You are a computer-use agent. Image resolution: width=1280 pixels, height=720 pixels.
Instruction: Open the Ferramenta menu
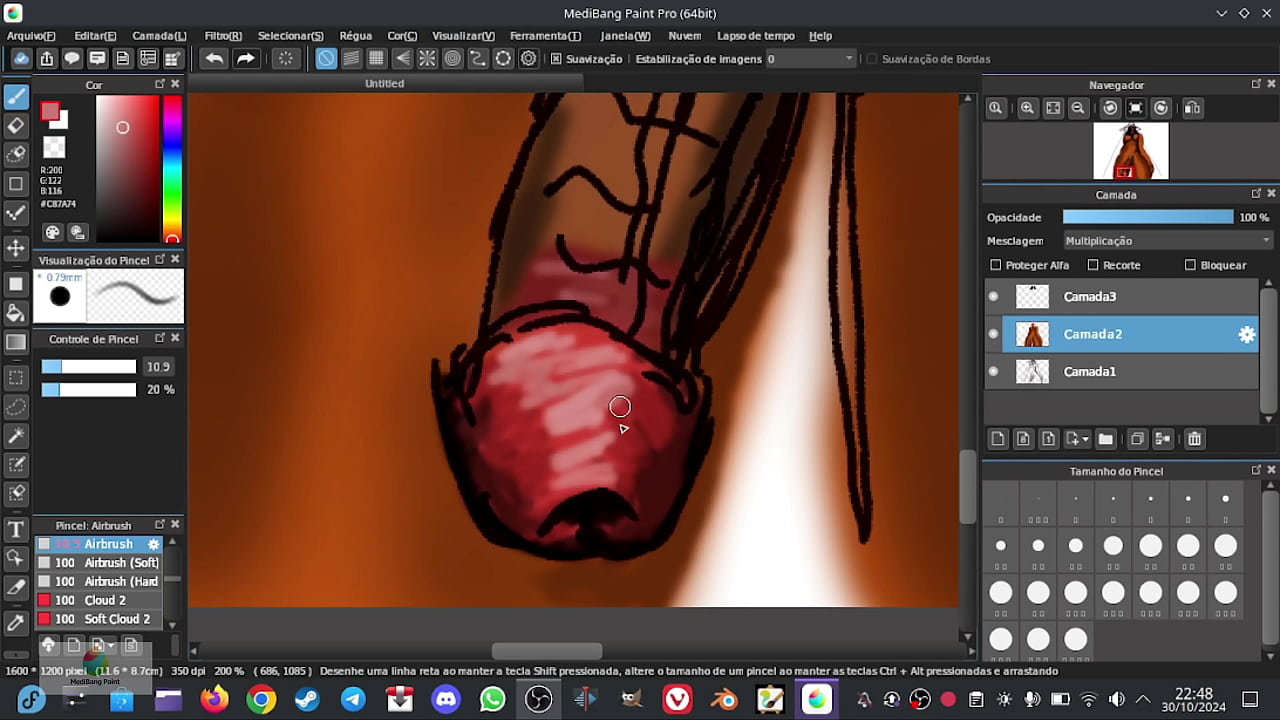545,35
